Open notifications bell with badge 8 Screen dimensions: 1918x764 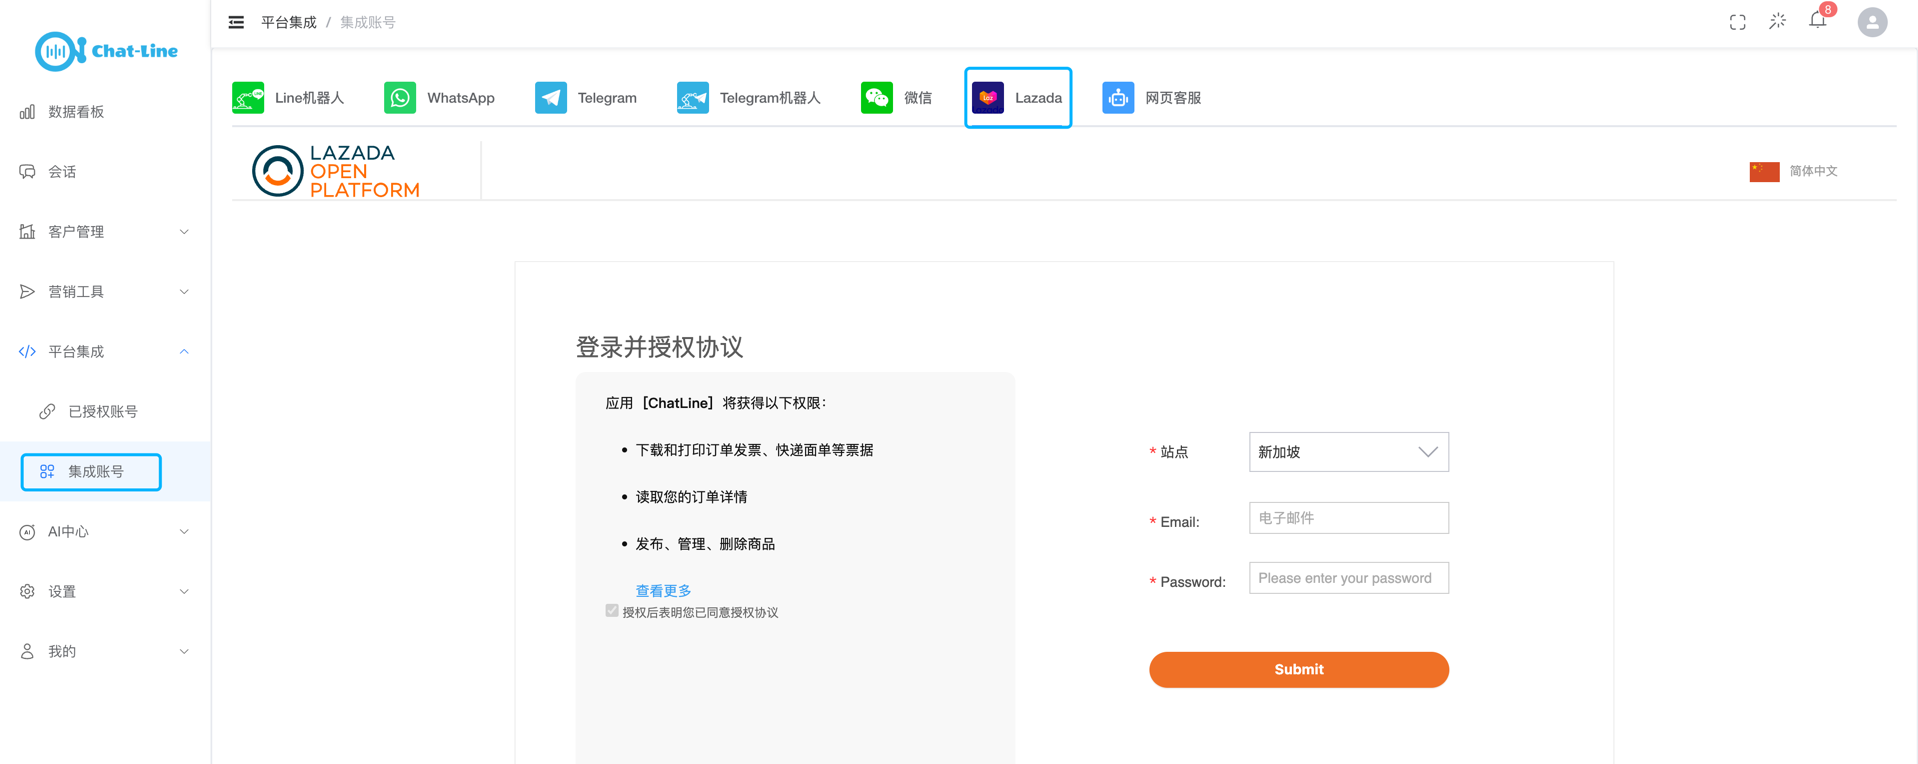pos(1819,19)
